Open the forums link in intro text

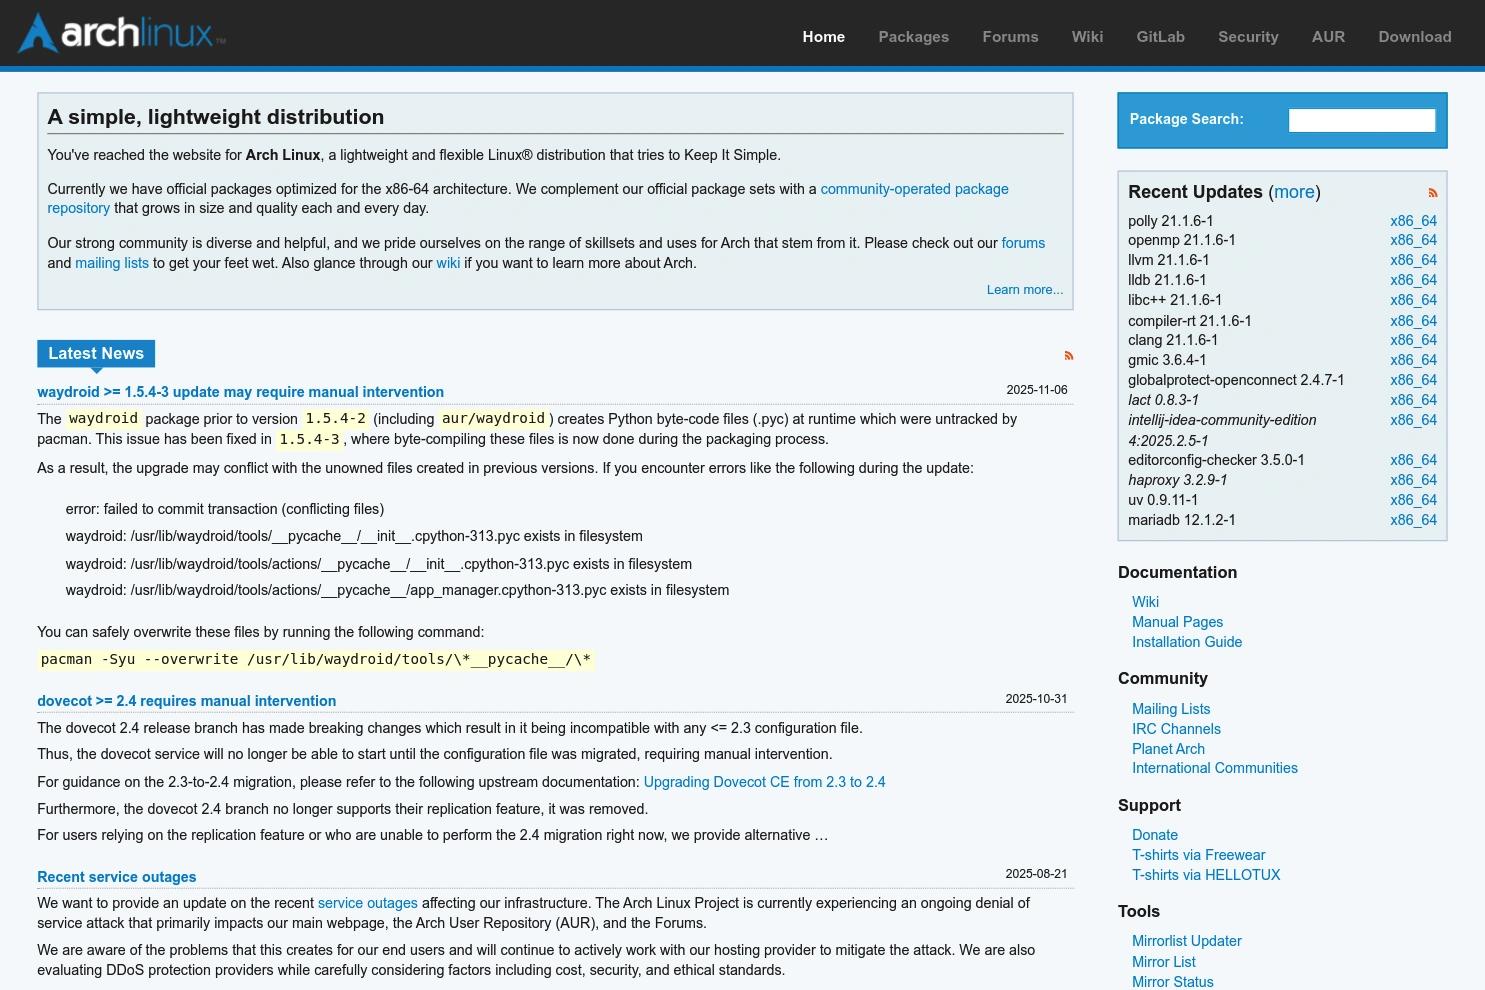pyautogui.click(x=1023, y=243)
